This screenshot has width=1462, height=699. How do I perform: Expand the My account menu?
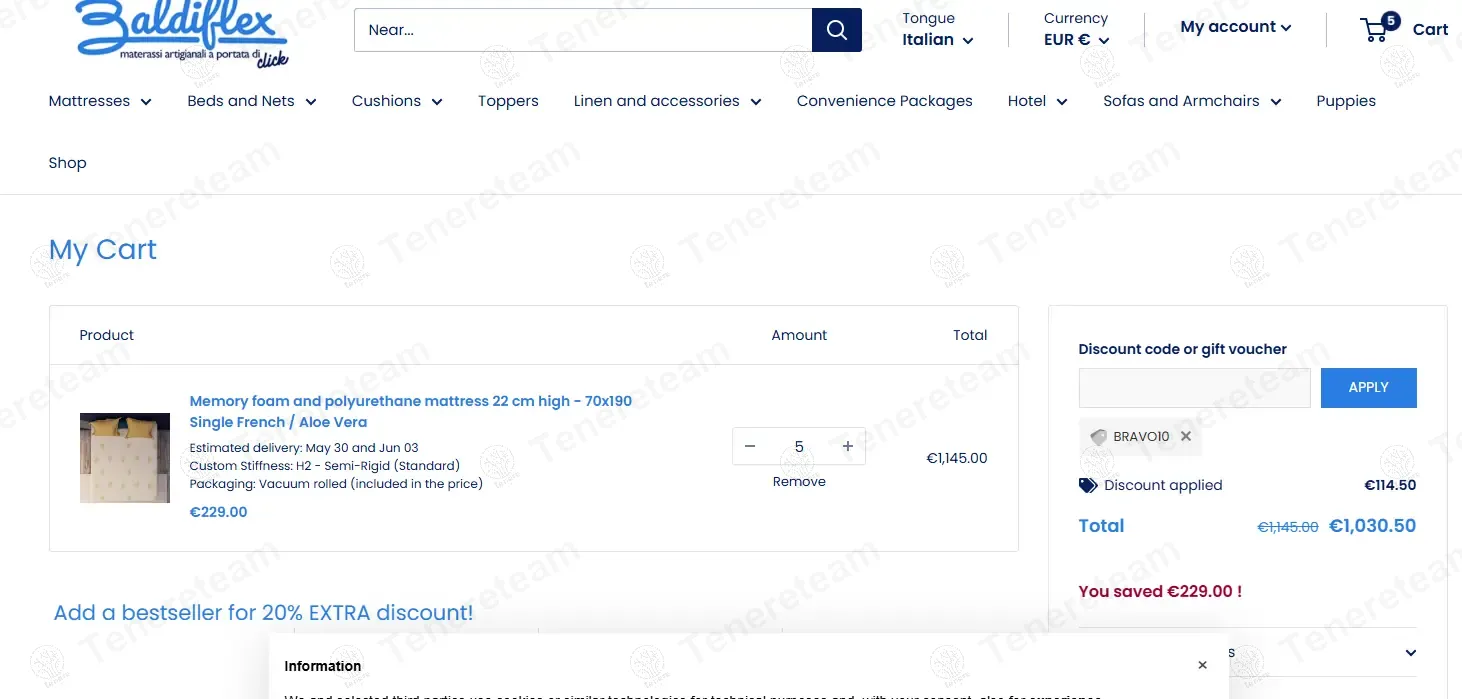coord(1236,27)
